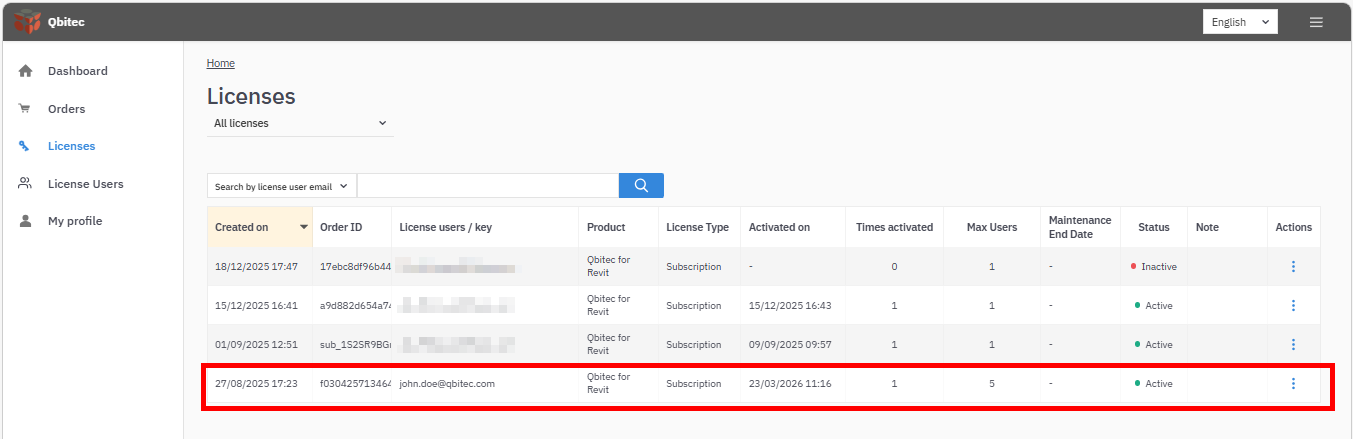
Task: Click the License Users people icon
Action: (25, 184)
